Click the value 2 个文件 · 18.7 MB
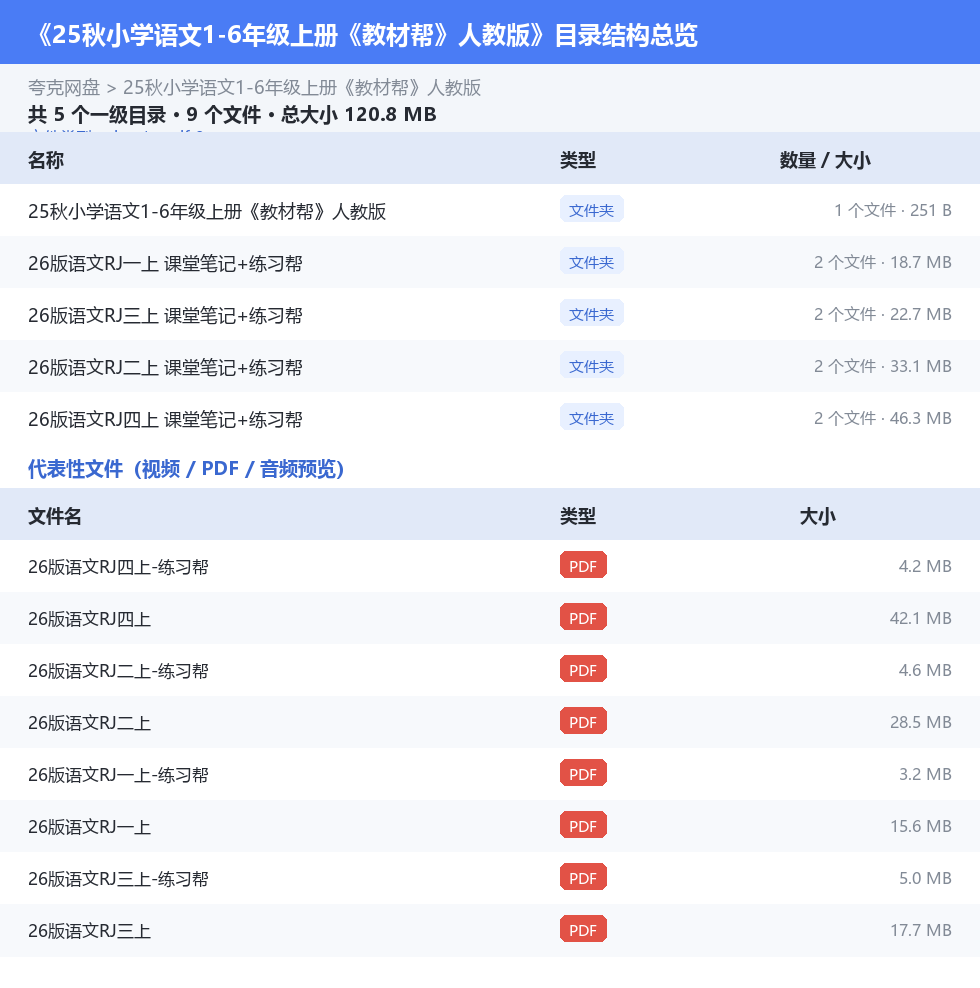This screenshot has width=980, height=988. 883,263
